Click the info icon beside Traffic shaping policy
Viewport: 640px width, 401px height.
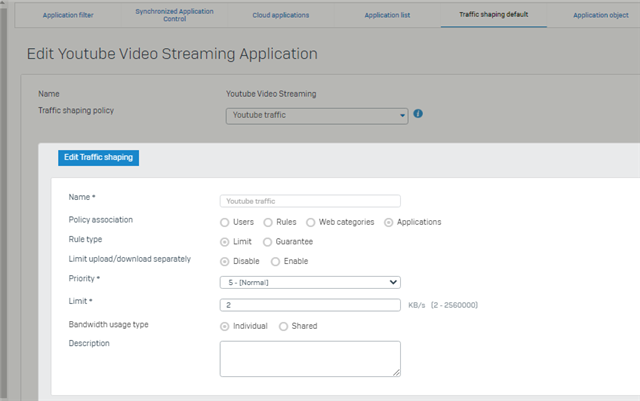pyautogui.click(x=418, y=114)
